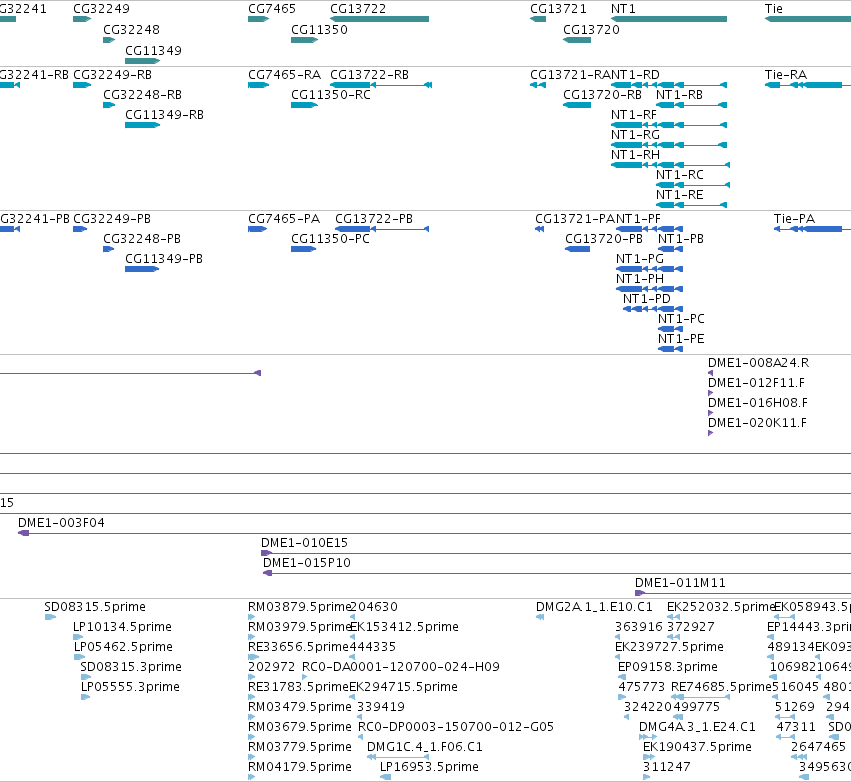This screenshot has width=851, height=782.
Task: Choose protein CG13720-PB
Action: [604, 239]
